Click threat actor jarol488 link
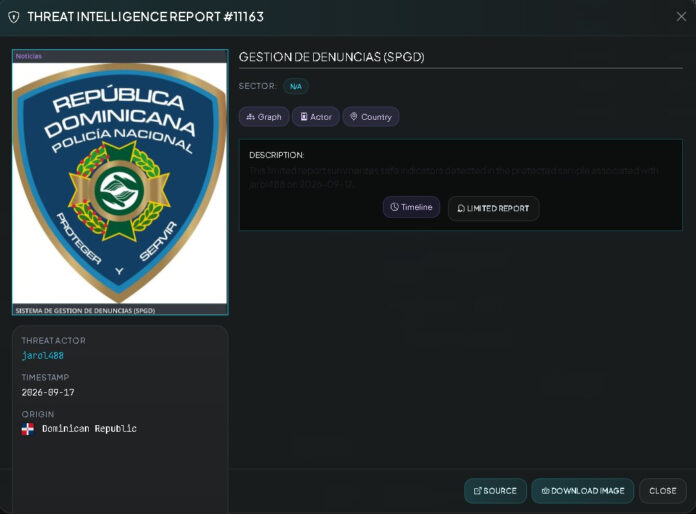Screen dimensions: 696x514 click(43, 356)
